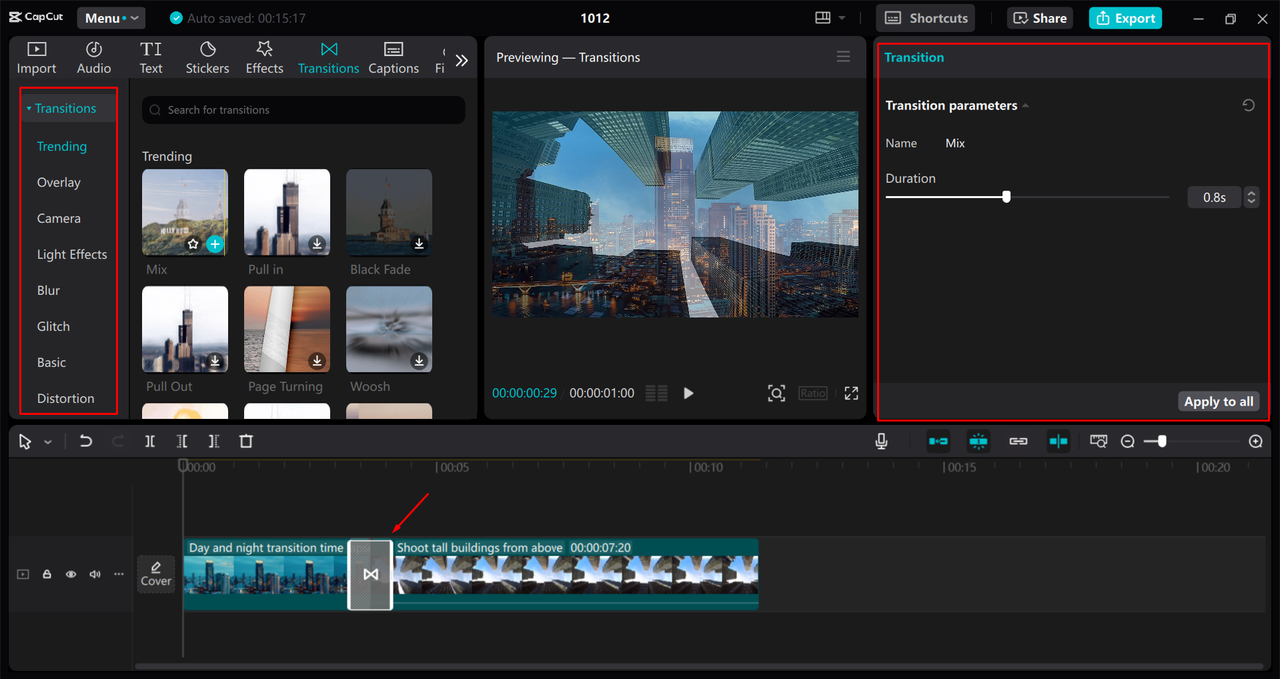Delete the selected timeline item

[x=246, y=441]
